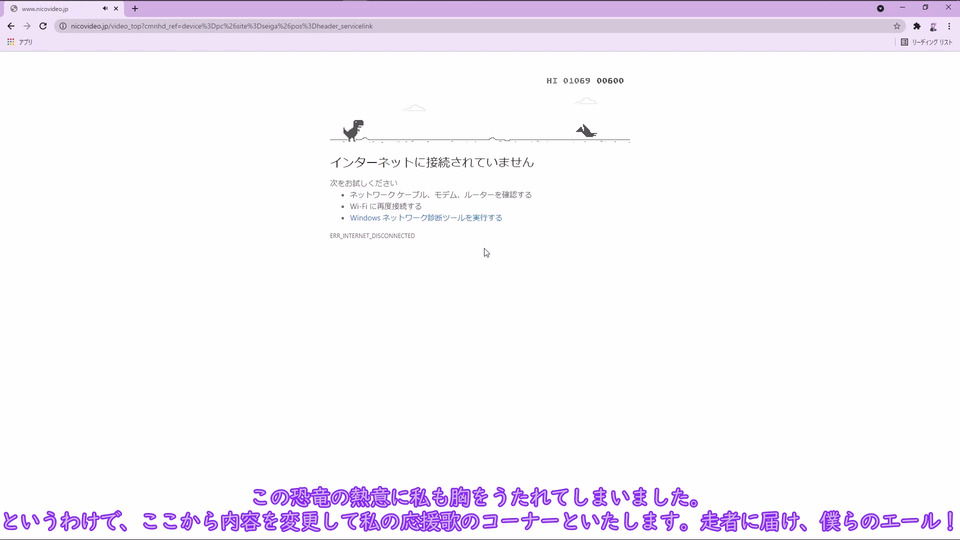Click the pterodactyl obstacle in the dino game
Screen dimensions: 960x540
pos(586,130)
